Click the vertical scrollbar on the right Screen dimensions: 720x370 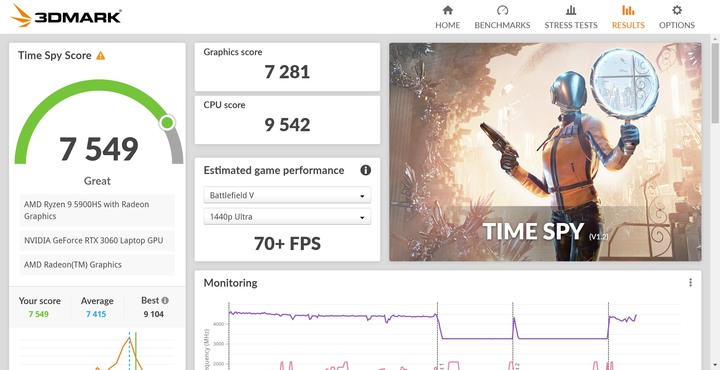coord(715,83)
